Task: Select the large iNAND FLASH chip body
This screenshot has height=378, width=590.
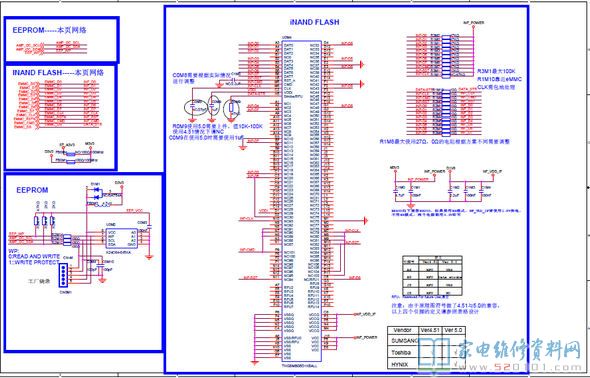Action: point(301,201)
